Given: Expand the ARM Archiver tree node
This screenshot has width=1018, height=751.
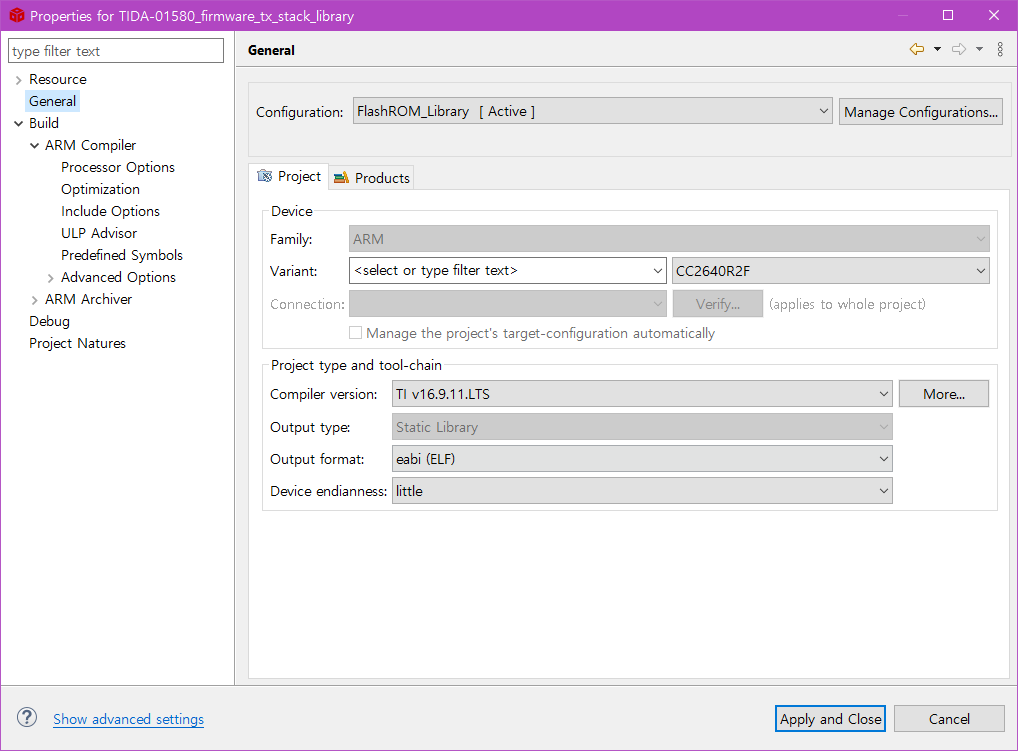Looking at the screenshot, I should pyautogui.click(x=34, y=300).
